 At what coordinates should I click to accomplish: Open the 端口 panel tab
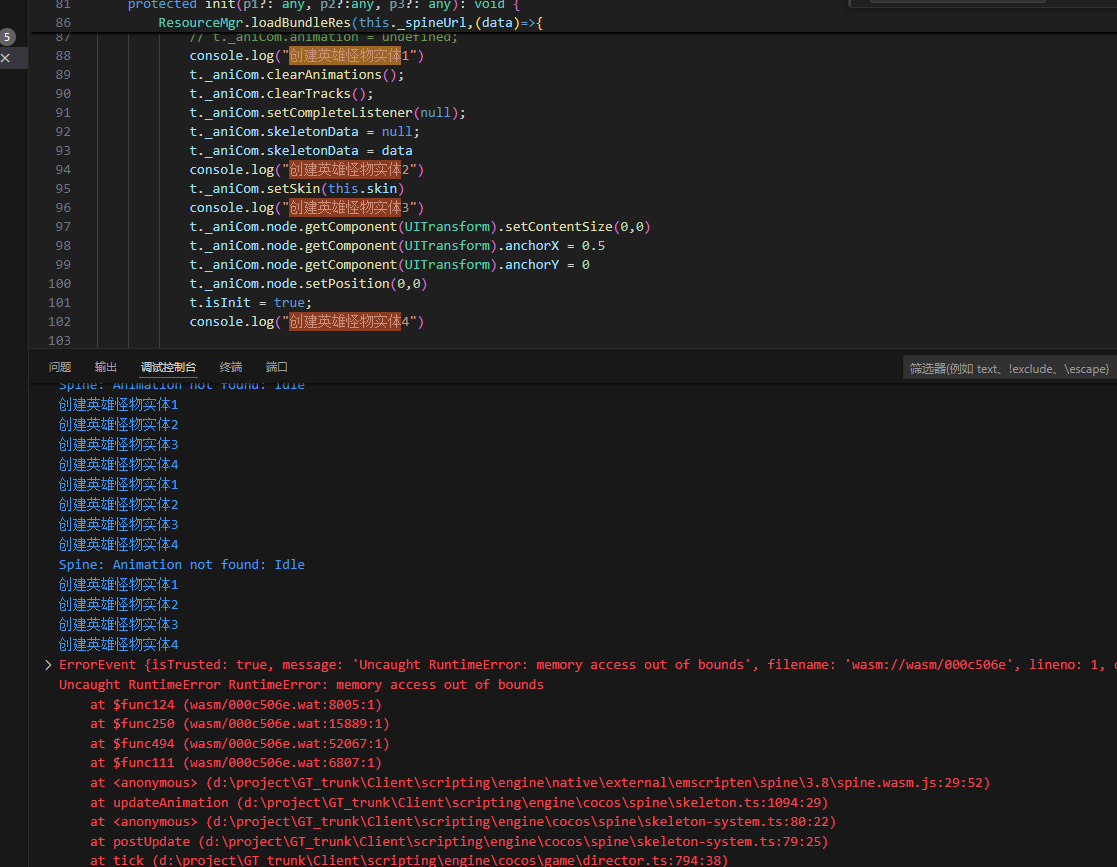point(276,367)
